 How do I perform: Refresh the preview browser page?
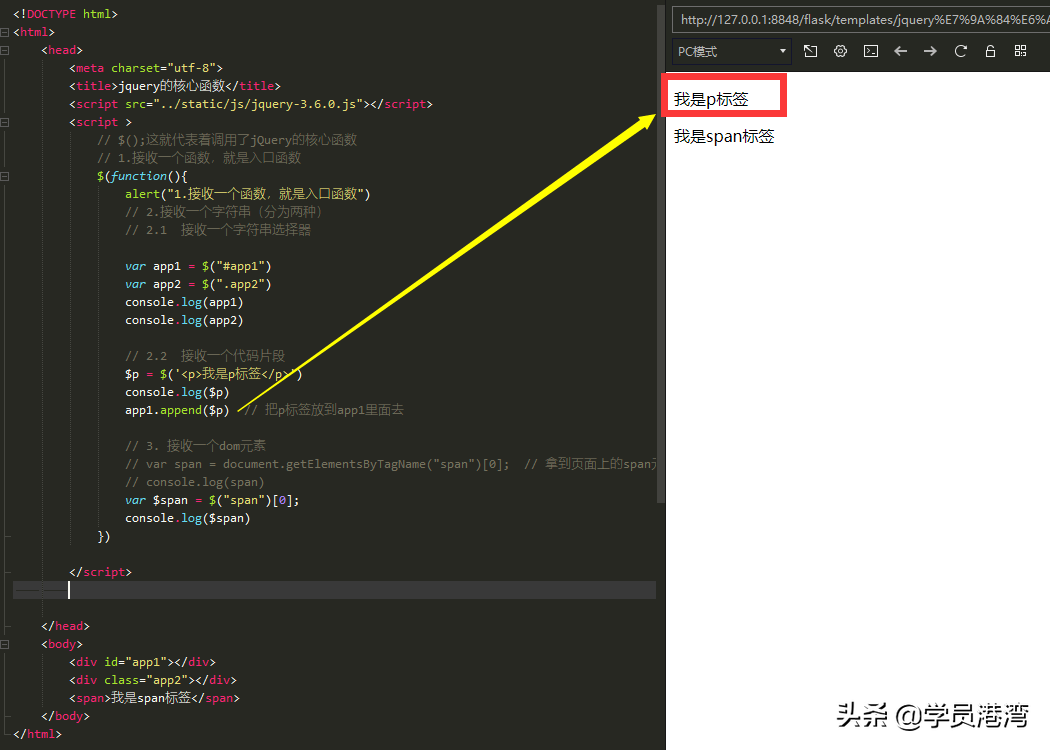(960, 51)
